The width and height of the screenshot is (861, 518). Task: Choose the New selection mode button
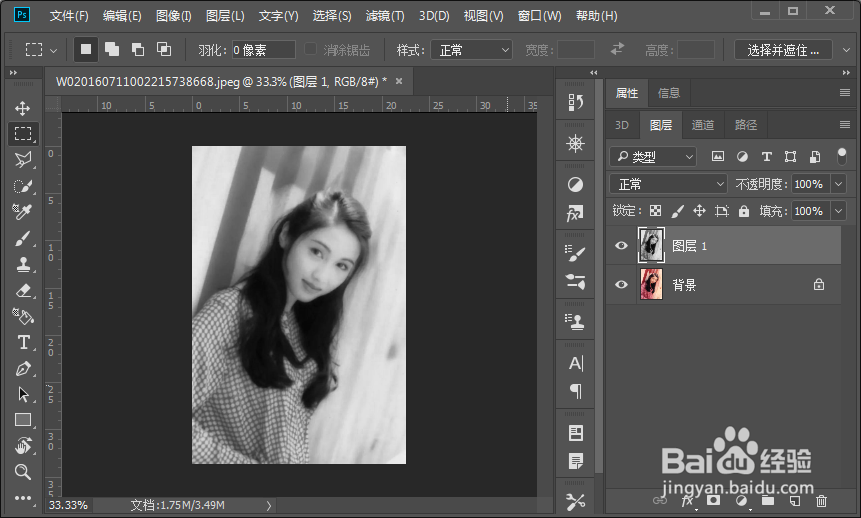(86, 49)
